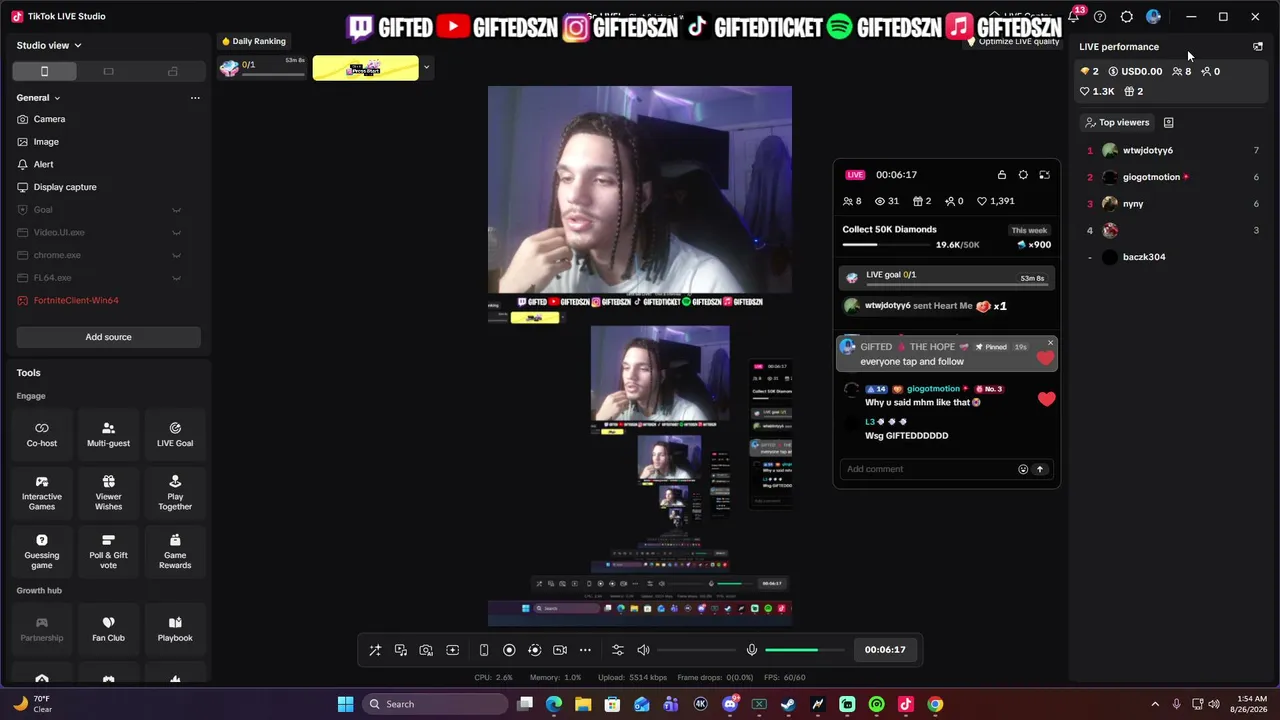Send the comment with the arrow button
This screenshot has height=720, width=1280.
click(x=1040, y=469)
